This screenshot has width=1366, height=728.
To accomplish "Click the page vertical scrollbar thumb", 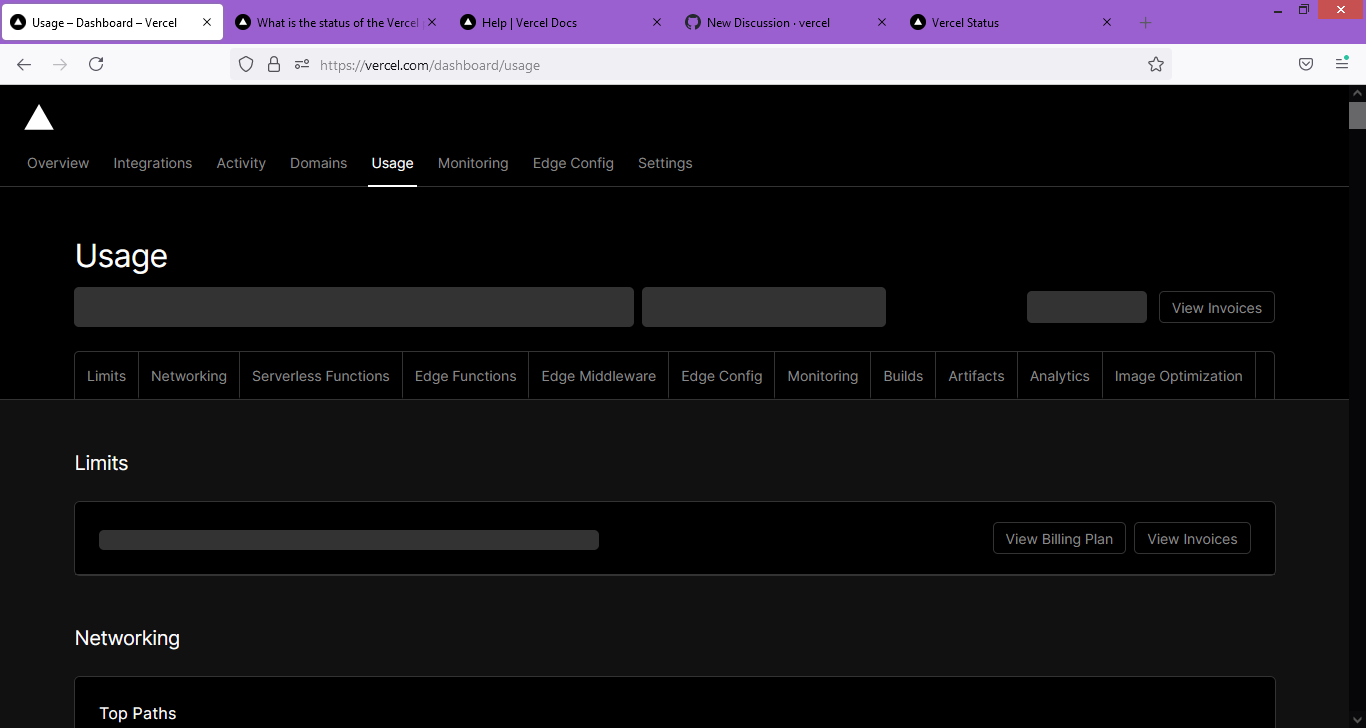I will coord(1357,115).
